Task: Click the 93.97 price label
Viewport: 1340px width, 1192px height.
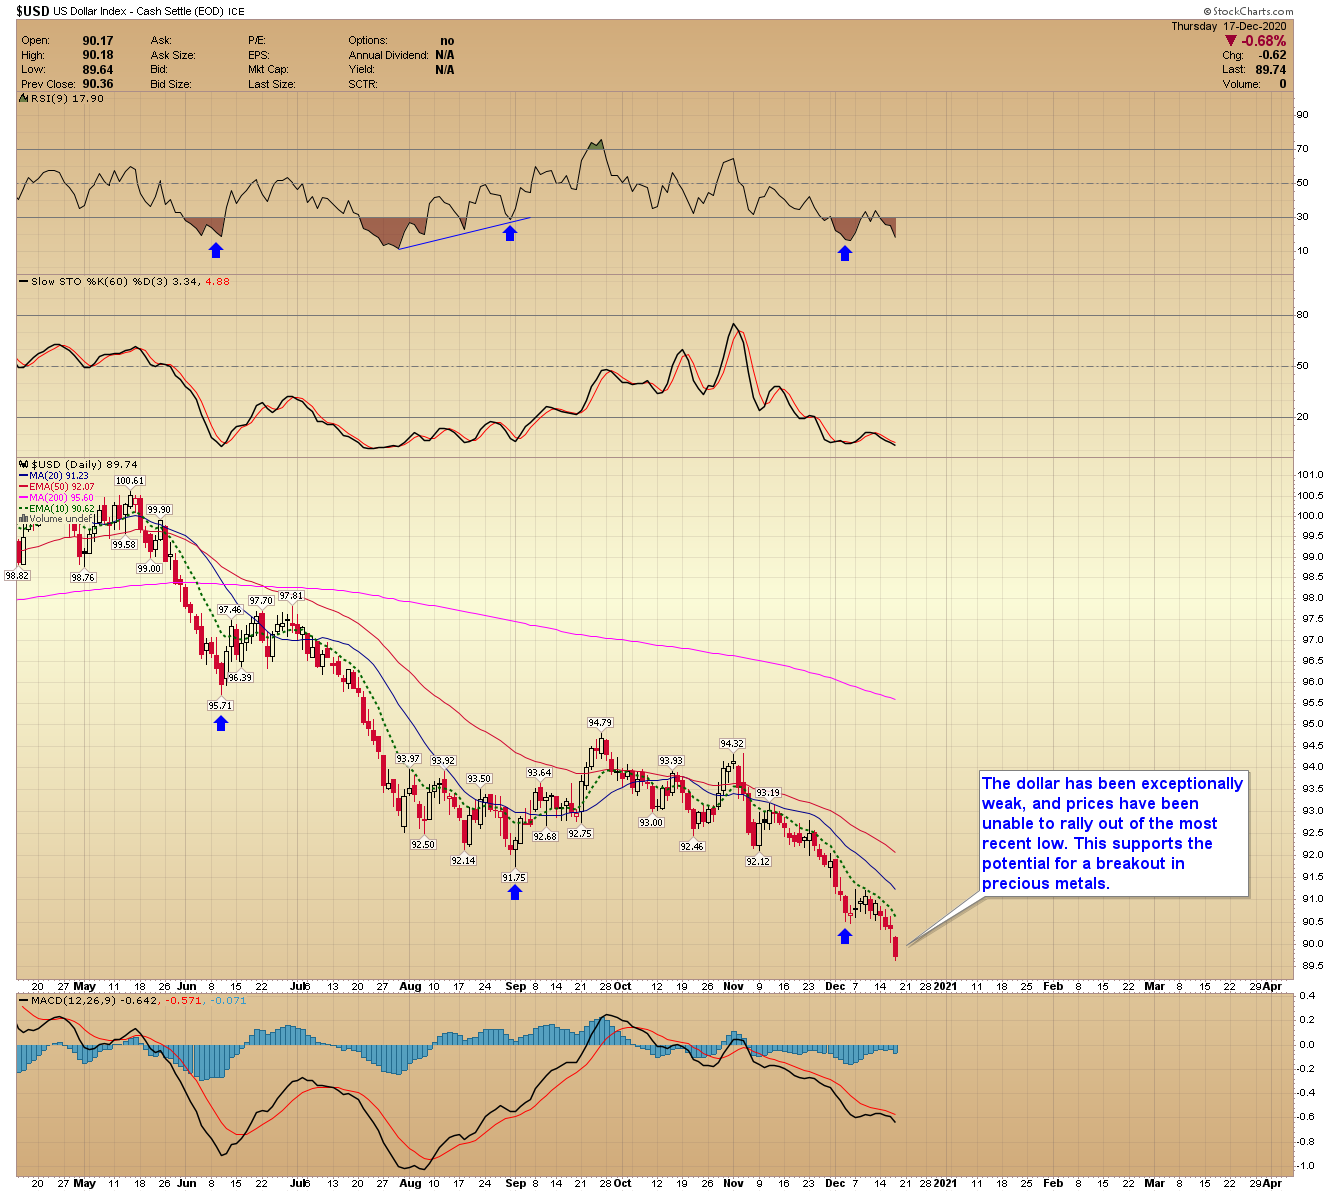Action: tap(408, 759)
